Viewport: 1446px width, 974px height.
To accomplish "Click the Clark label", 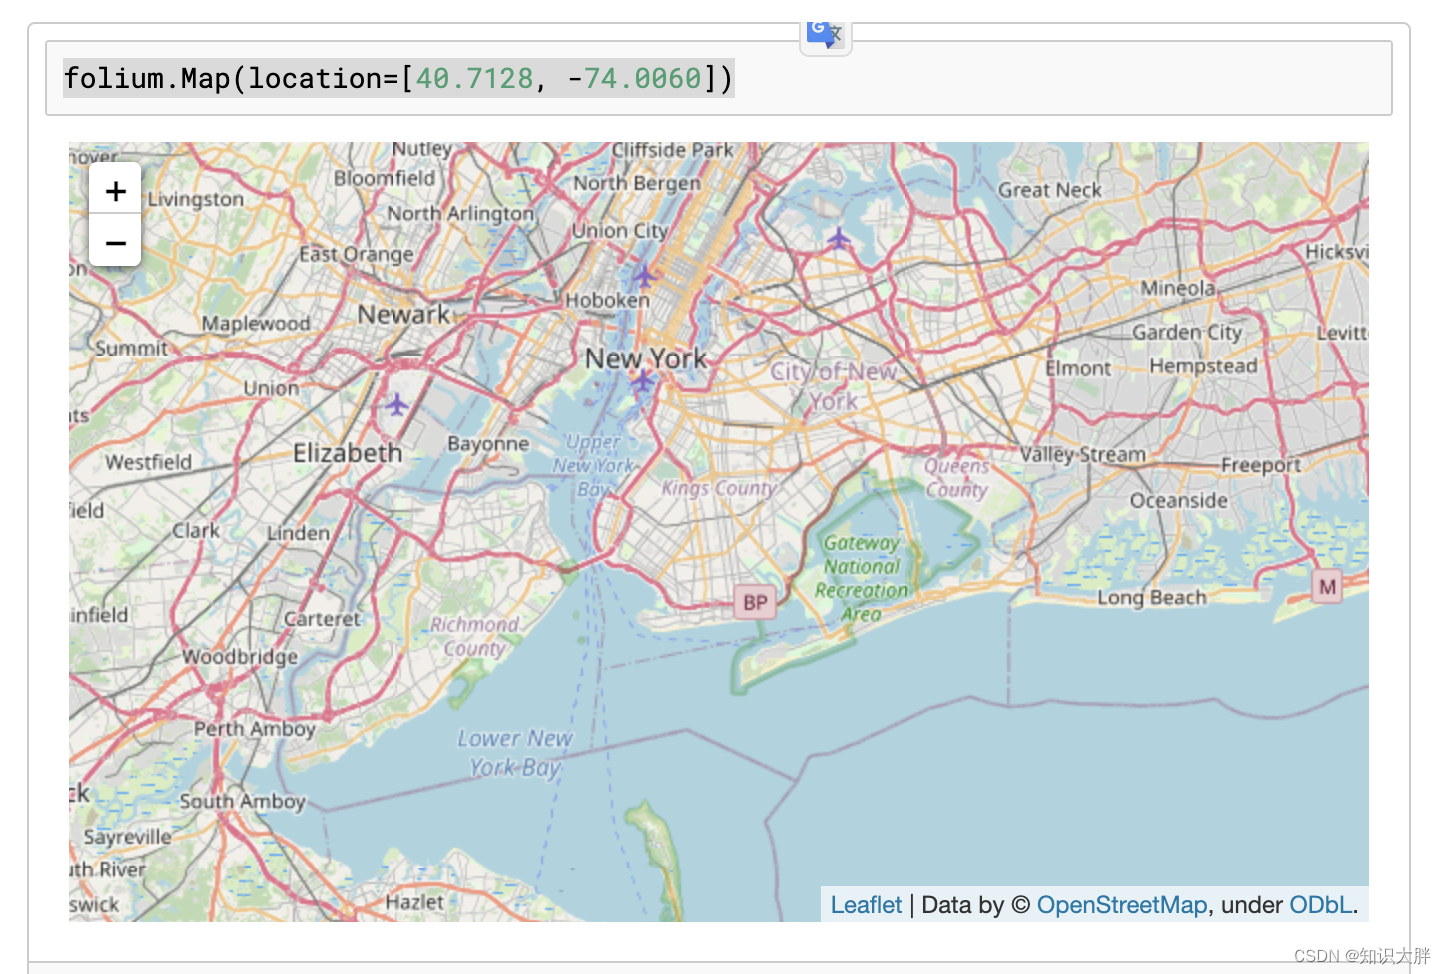I will click(x=196, y=530).
